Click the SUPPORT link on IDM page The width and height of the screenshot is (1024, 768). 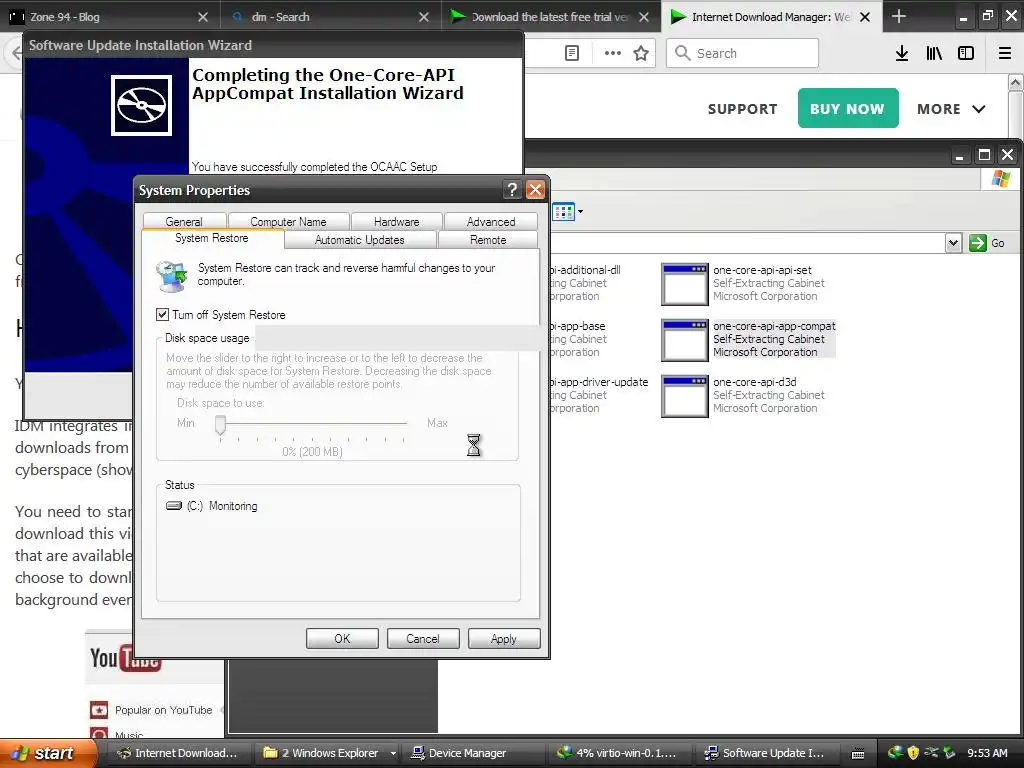coord(743,109)
